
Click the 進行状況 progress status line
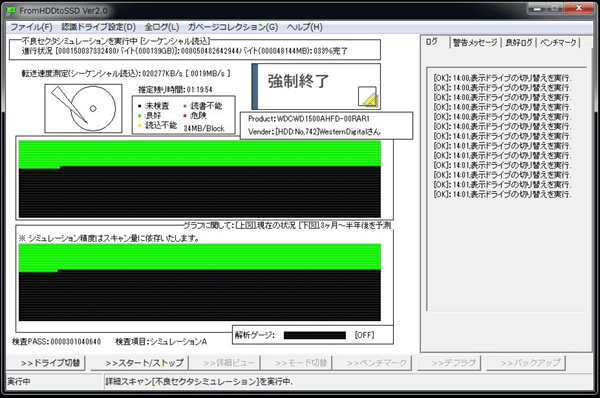(185, 51)
